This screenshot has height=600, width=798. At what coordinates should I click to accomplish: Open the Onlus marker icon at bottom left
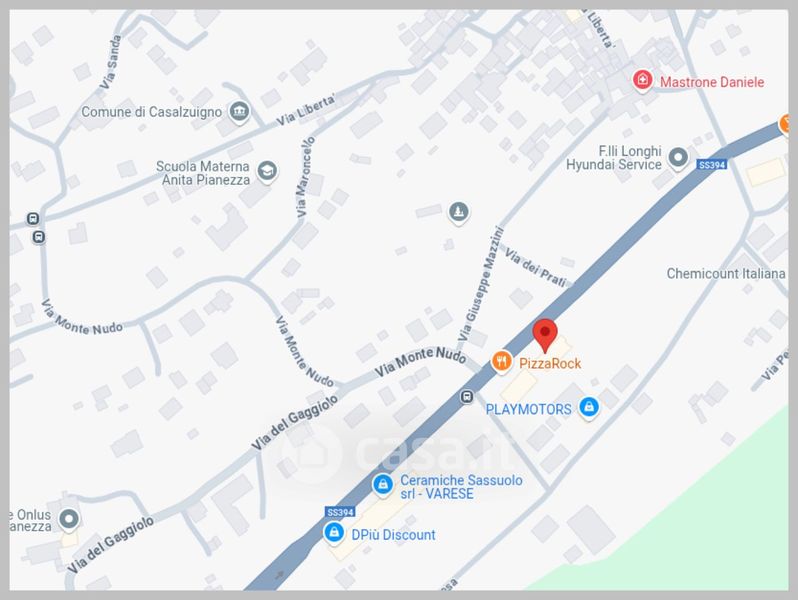pos(68,520)
